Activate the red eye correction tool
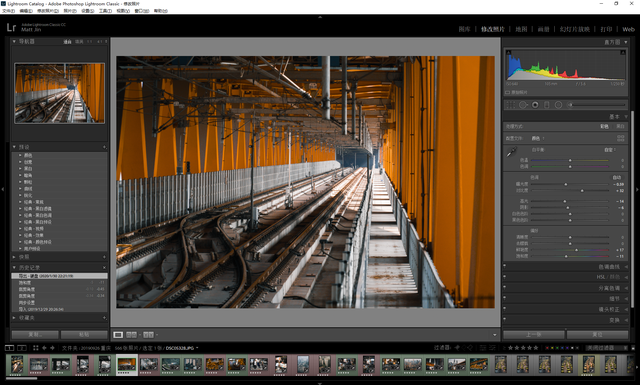This screenshot has height=385, width=640. coord(535,105)
